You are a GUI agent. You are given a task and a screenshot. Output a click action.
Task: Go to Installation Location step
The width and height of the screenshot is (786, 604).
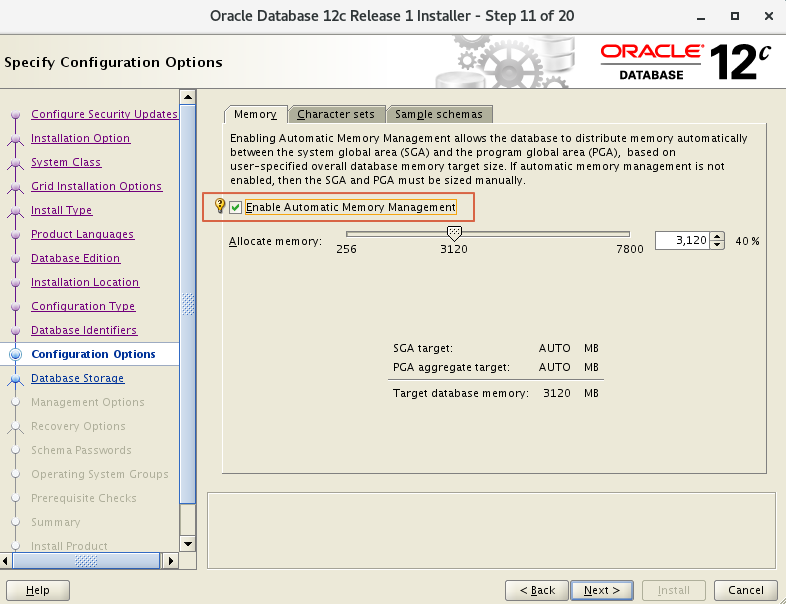coord(85,282)
